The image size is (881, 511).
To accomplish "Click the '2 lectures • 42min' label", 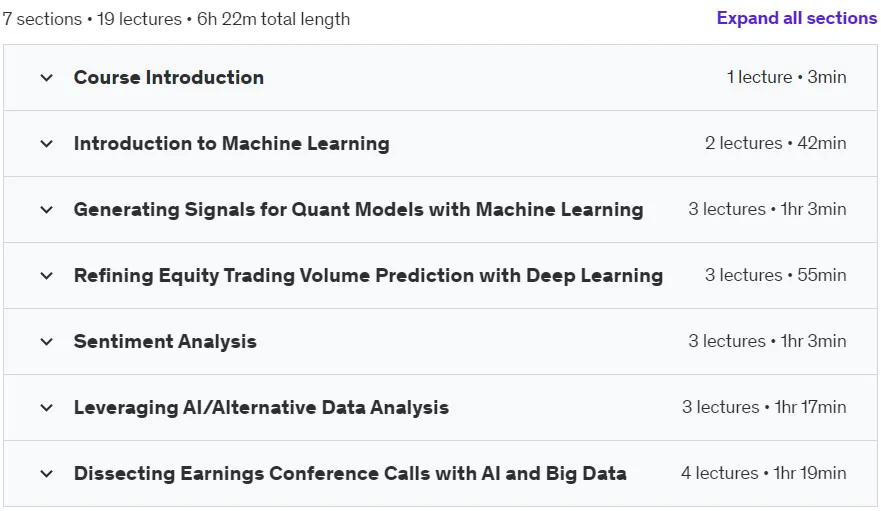I will pyautogui.click(x=776, y=143).
